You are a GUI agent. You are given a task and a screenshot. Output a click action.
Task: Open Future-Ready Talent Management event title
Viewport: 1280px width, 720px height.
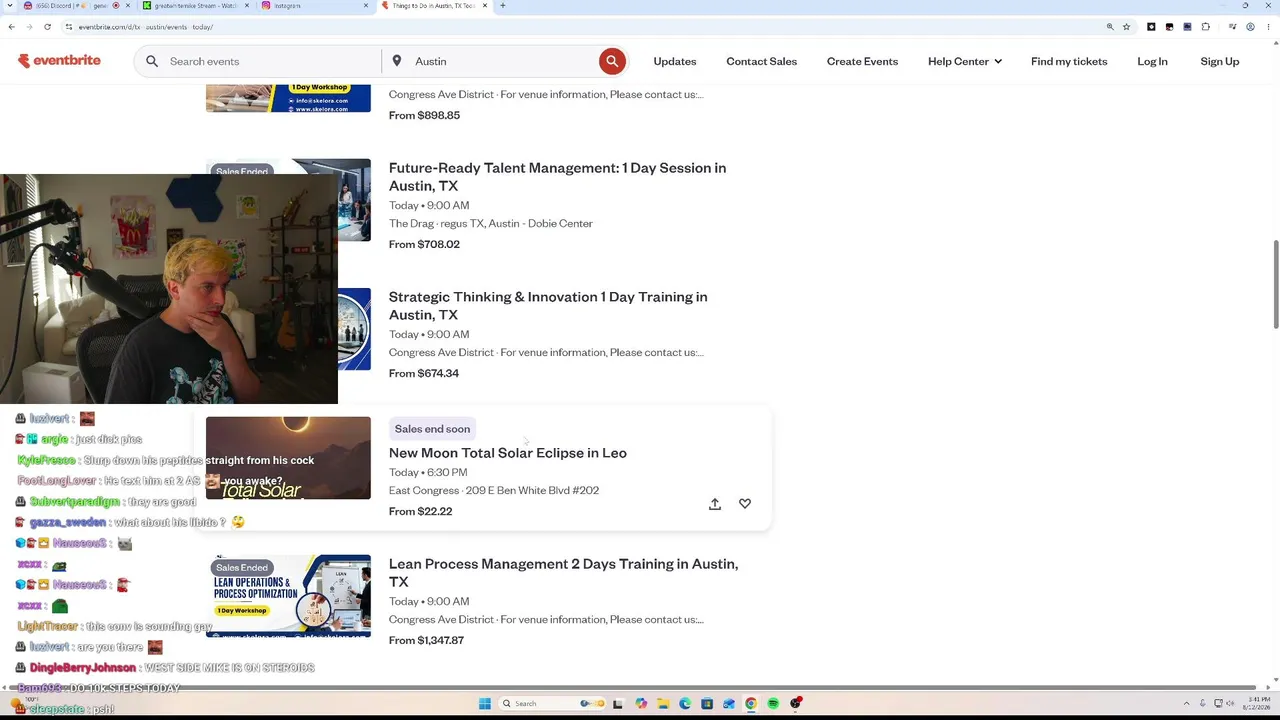557,176
